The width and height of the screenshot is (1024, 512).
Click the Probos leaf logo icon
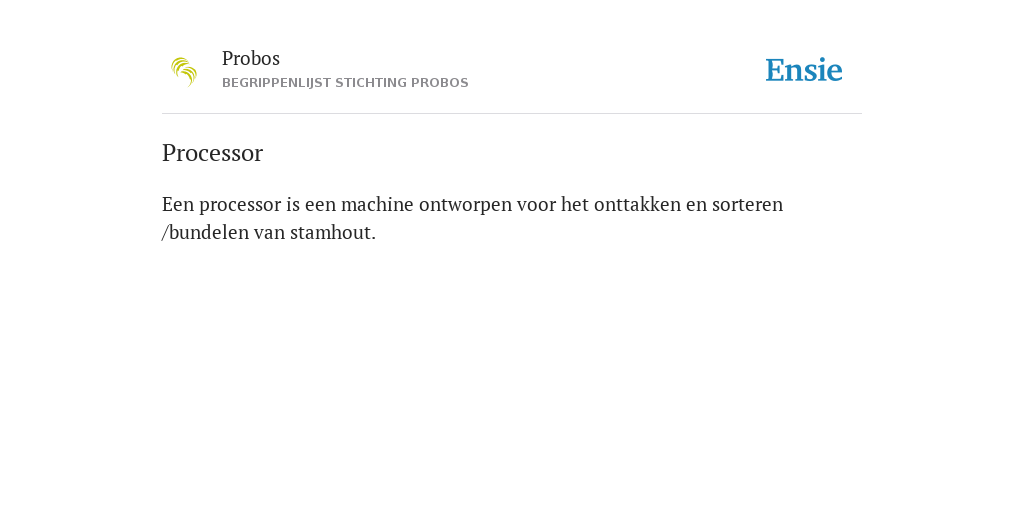[x=184, y=72]
